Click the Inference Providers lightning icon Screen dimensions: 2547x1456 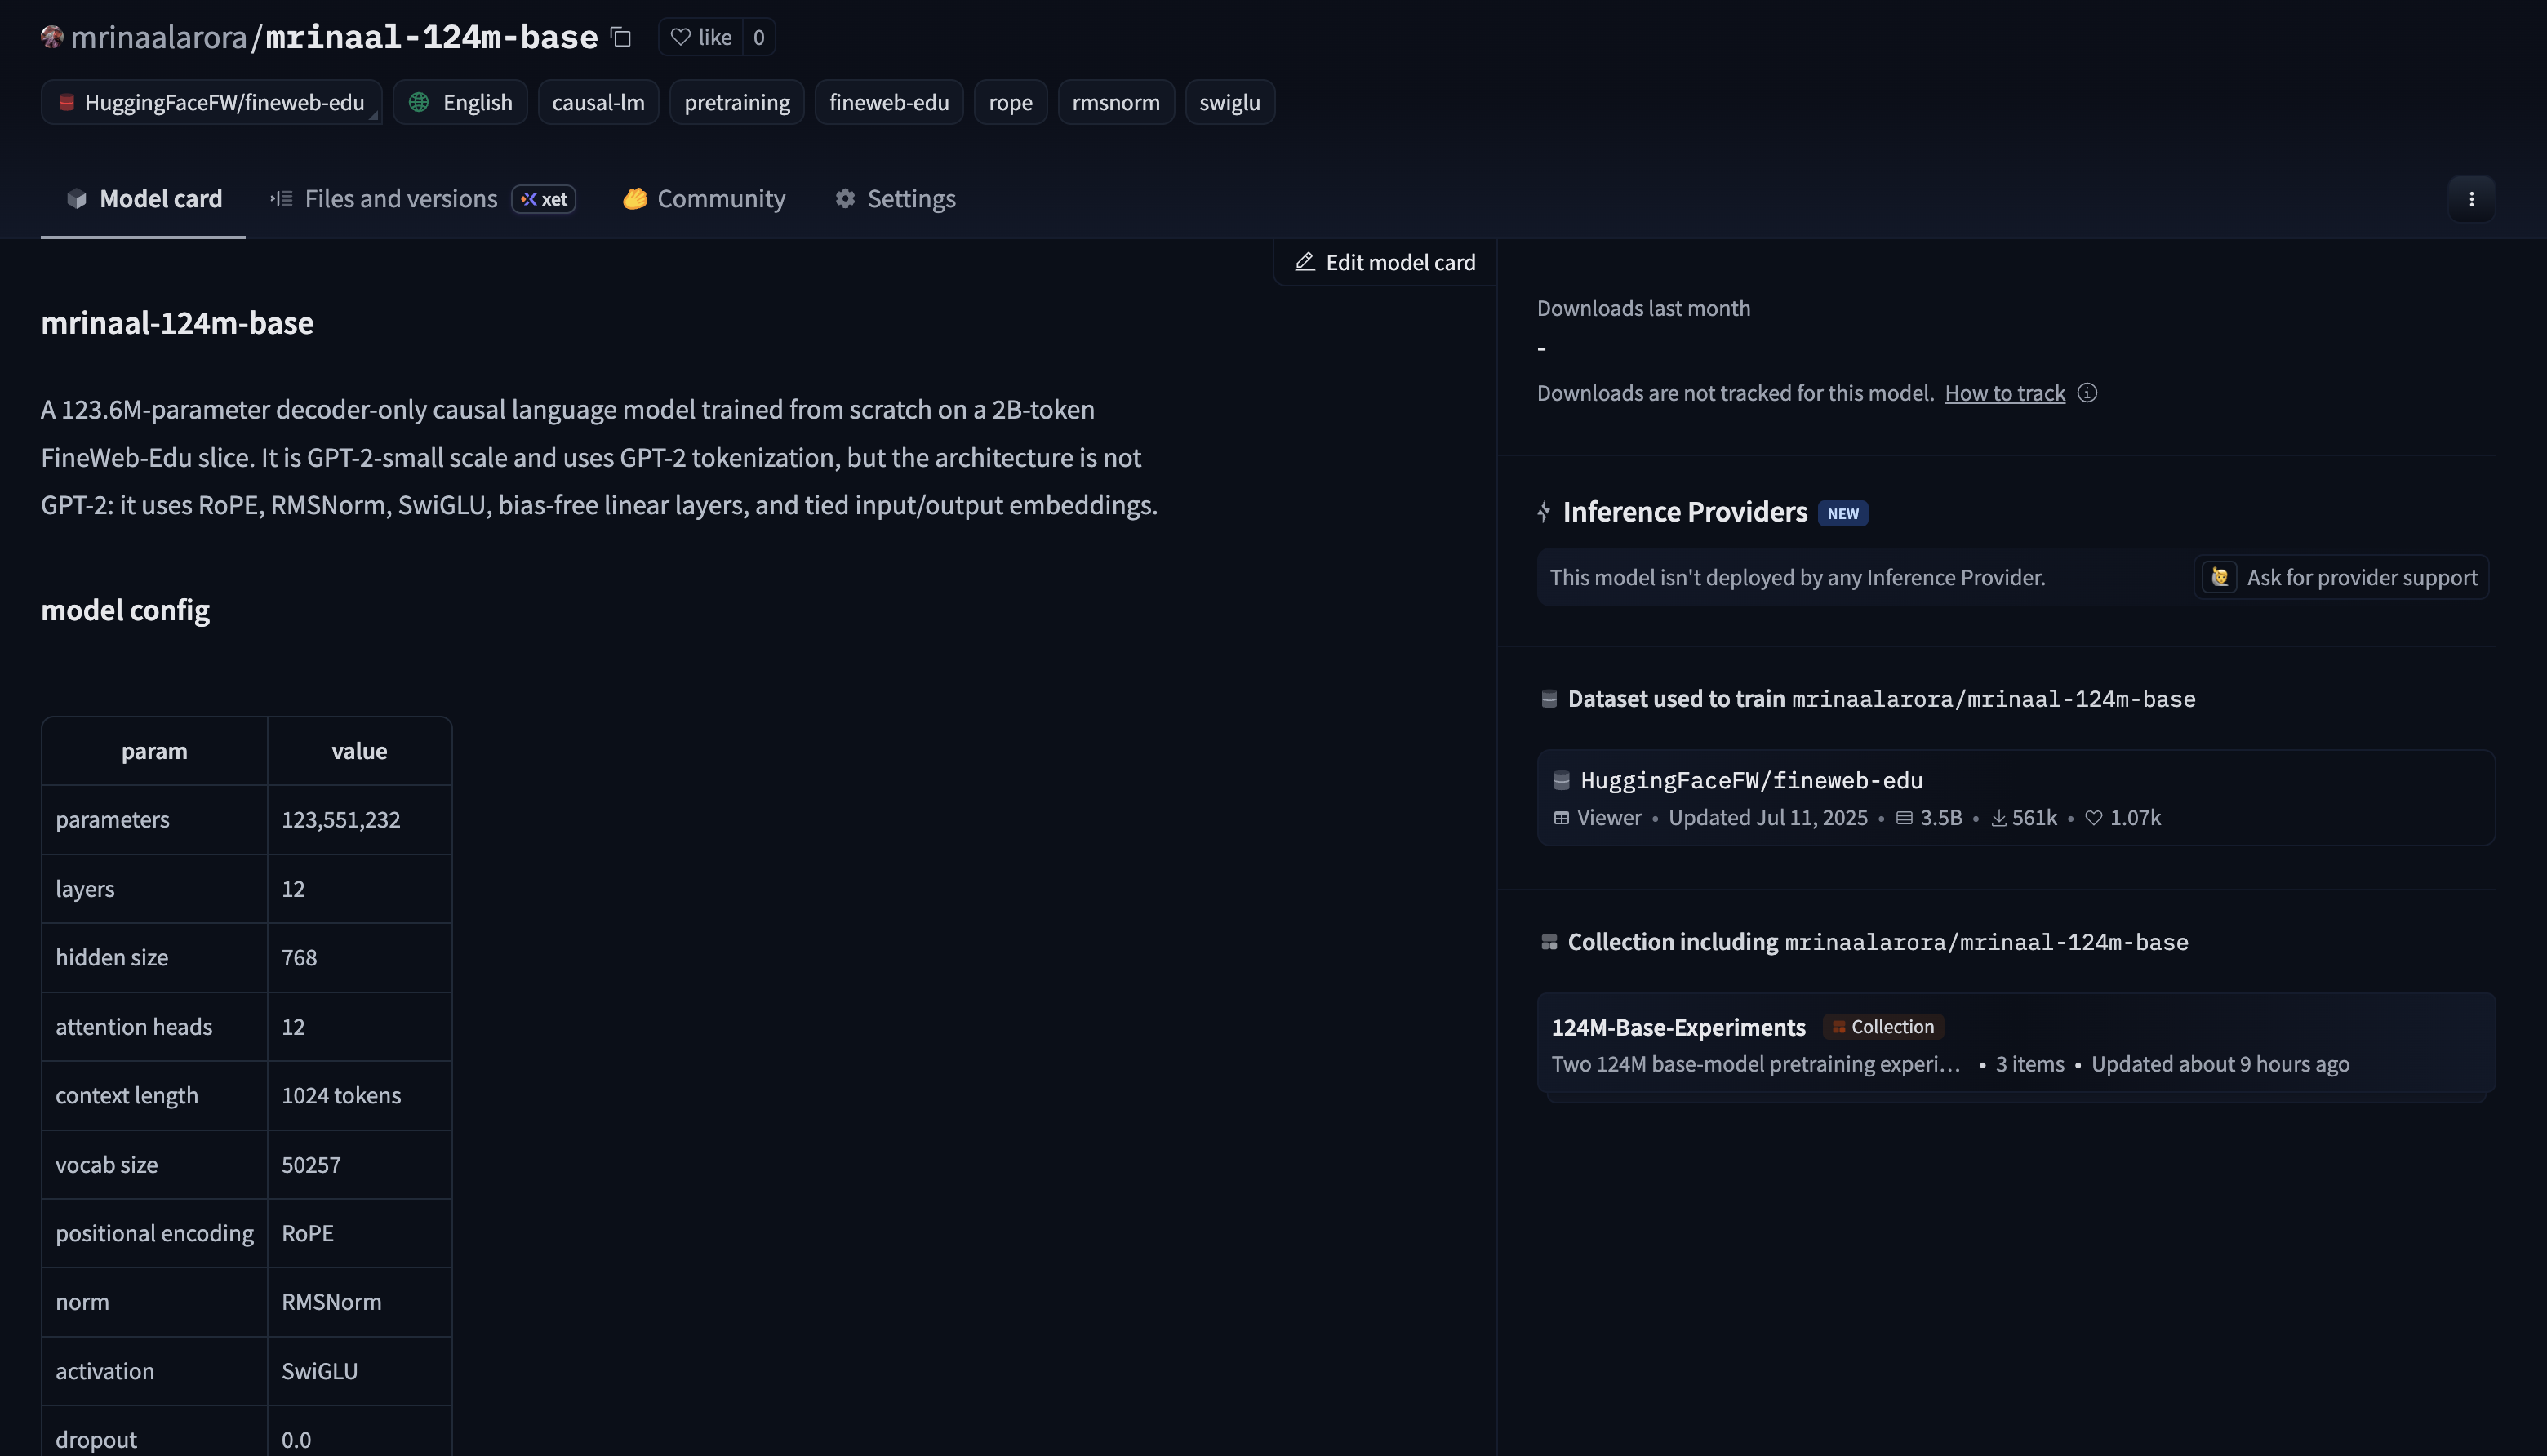coord(1544,512)
